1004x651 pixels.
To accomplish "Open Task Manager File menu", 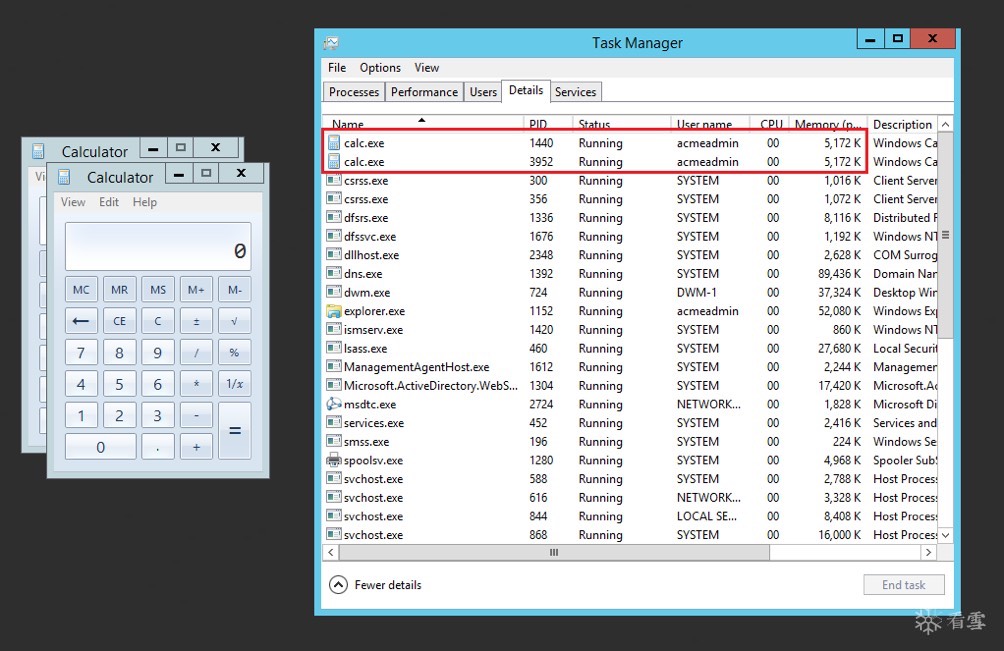I will click(337, 67).
